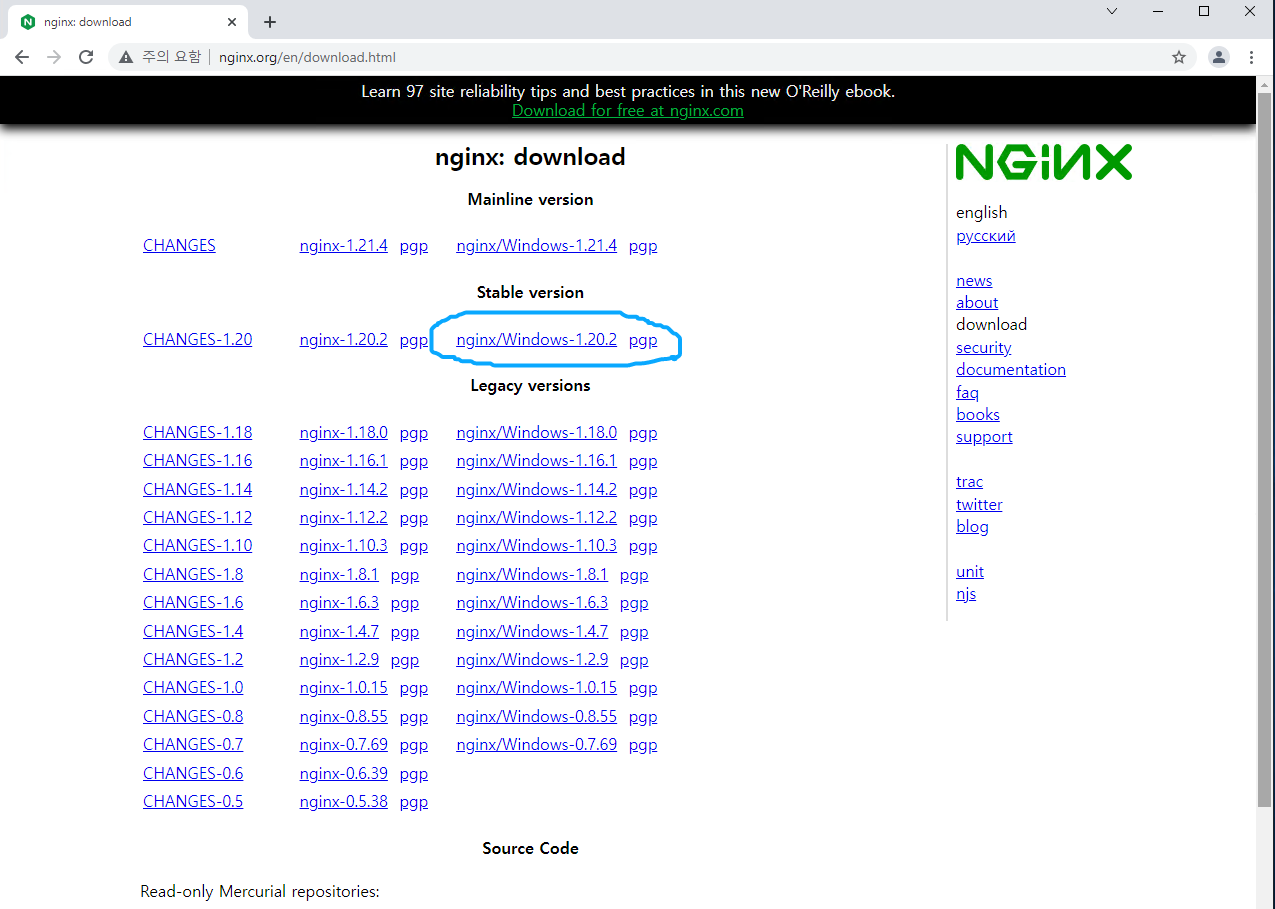Screen dimensions: 1275x909
Task: Open pgp signature for nginx/Windows-1.21.4
Action: tap(643, 246)
